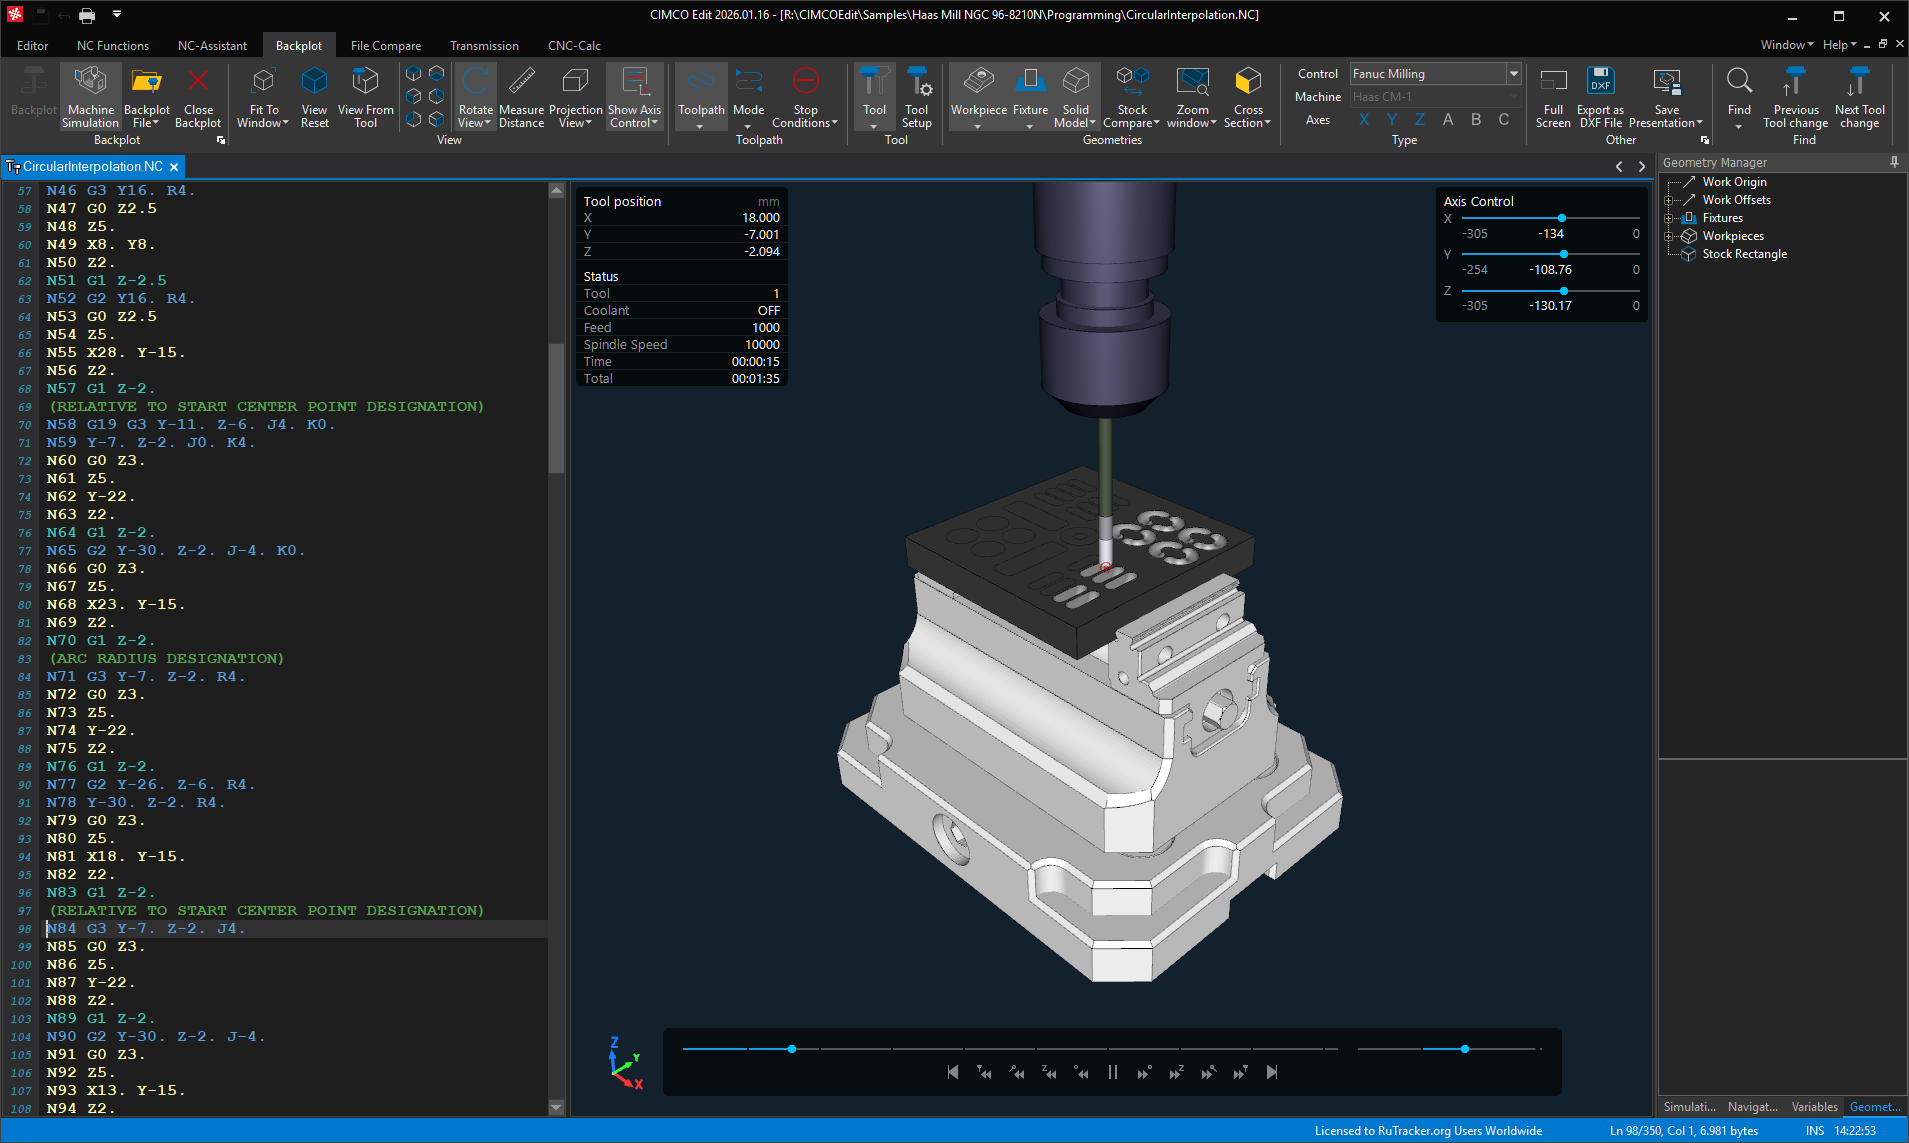Expand the Workpieces tree node
Image resolution: width=1909 pixels, height=1143 pixels.
(x=1668, y=236)
